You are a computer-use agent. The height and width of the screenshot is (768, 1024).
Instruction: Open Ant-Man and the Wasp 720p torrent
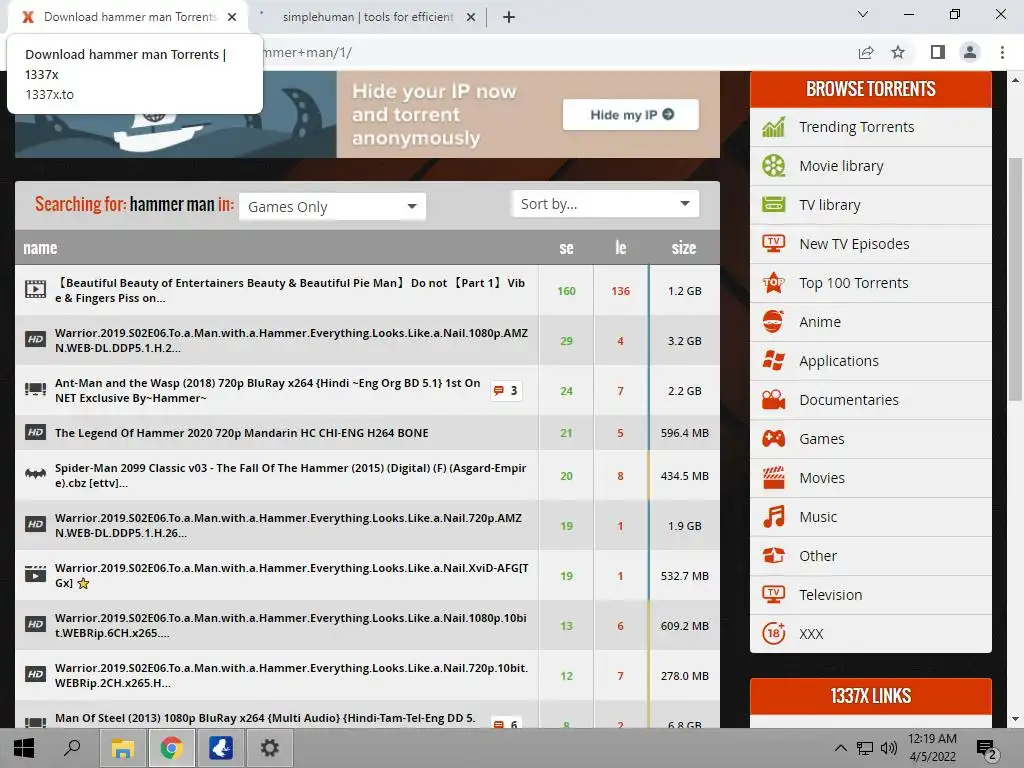268,391
